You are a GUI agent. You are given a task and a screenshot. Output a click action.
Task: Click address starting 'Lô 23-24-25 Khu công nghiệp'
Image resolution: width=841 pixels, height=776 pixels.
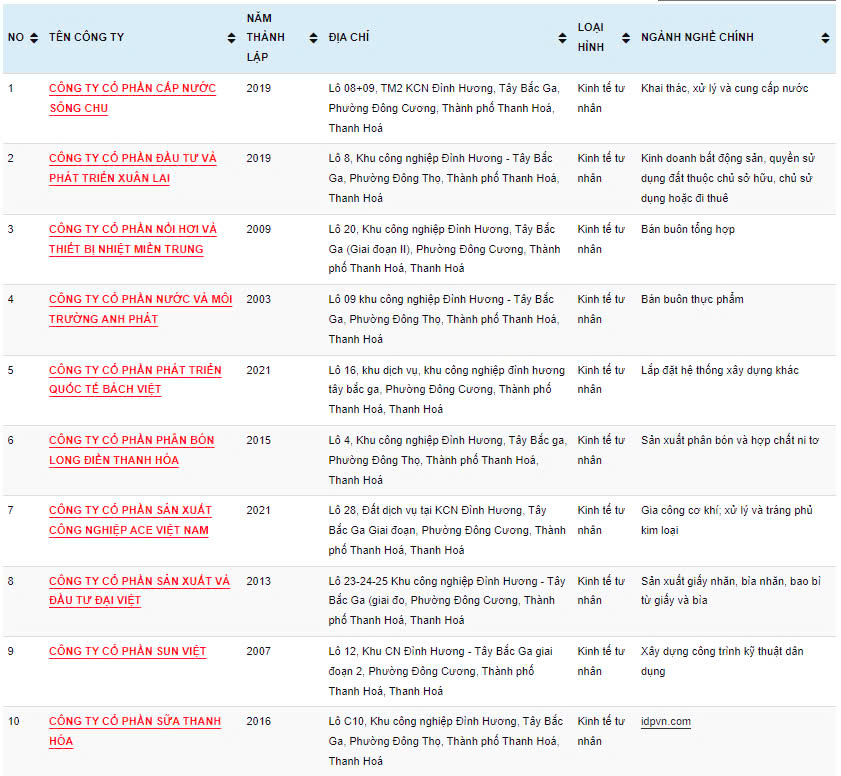coord(447,600)
